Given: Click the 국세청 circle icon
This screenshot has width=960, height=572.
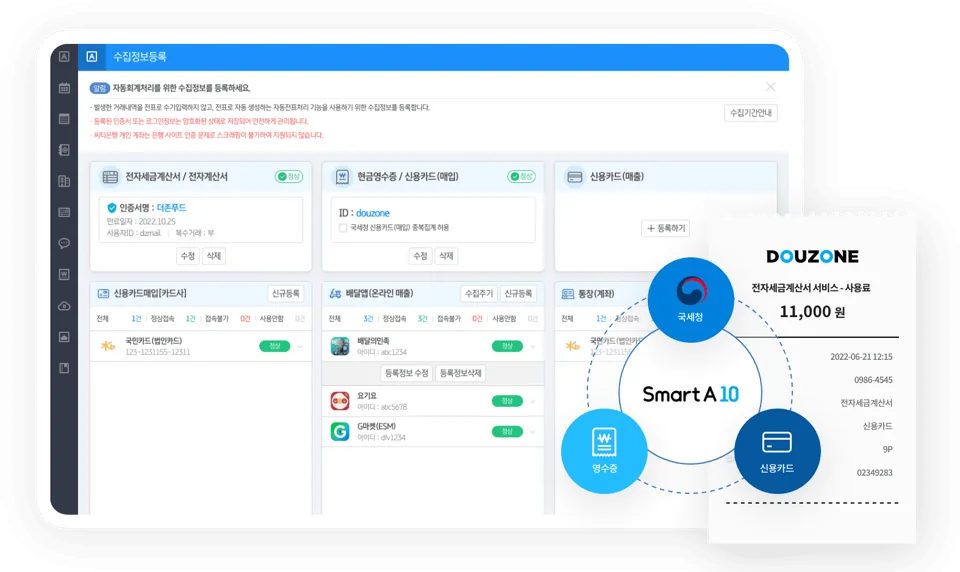Looking at the screenshot, I should click(691, 299).
